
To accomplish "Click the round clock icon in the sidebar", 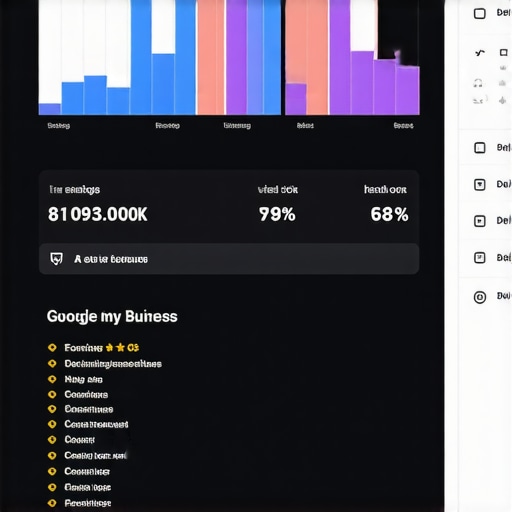I will point(480,297).
